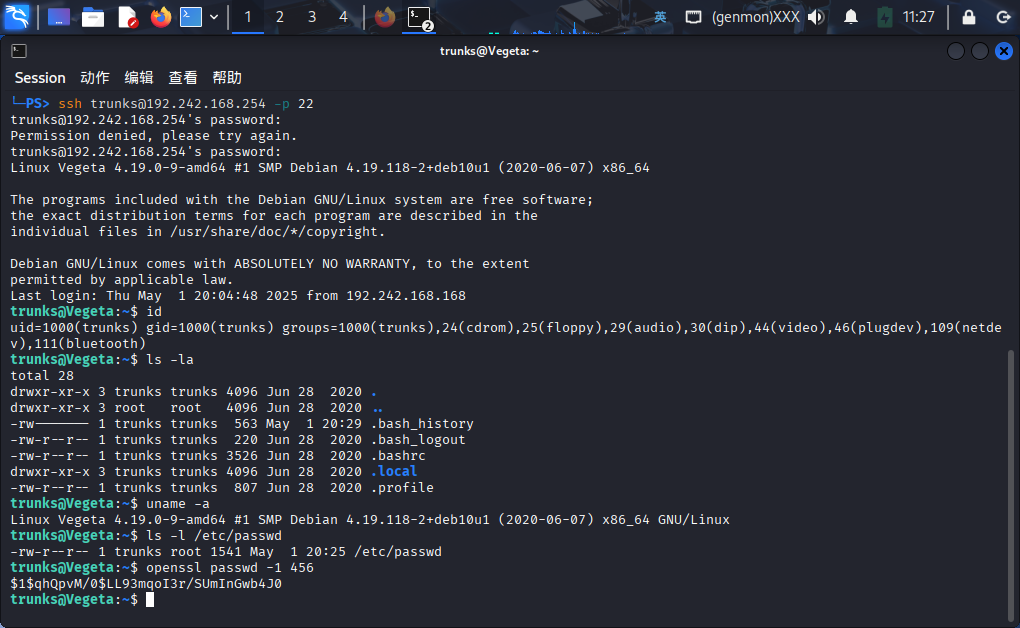Click window title 'trunks@Vegeta: ~'
1020x628 pixels.
(x=489, y=51)
